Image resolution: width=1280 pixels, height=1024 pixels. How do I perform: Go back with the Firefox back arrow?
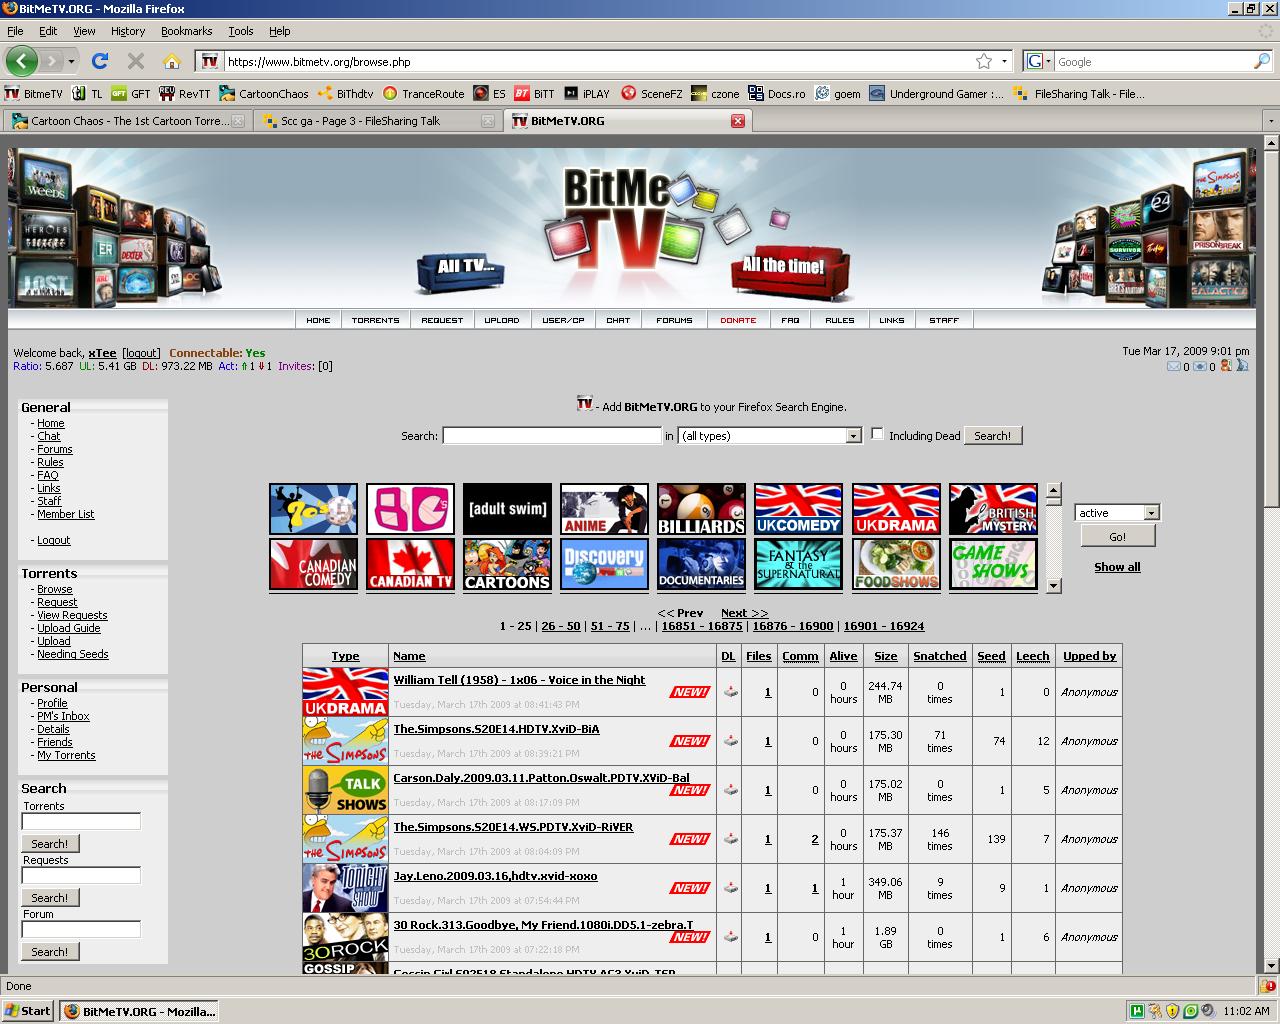[x=21, y=61]
